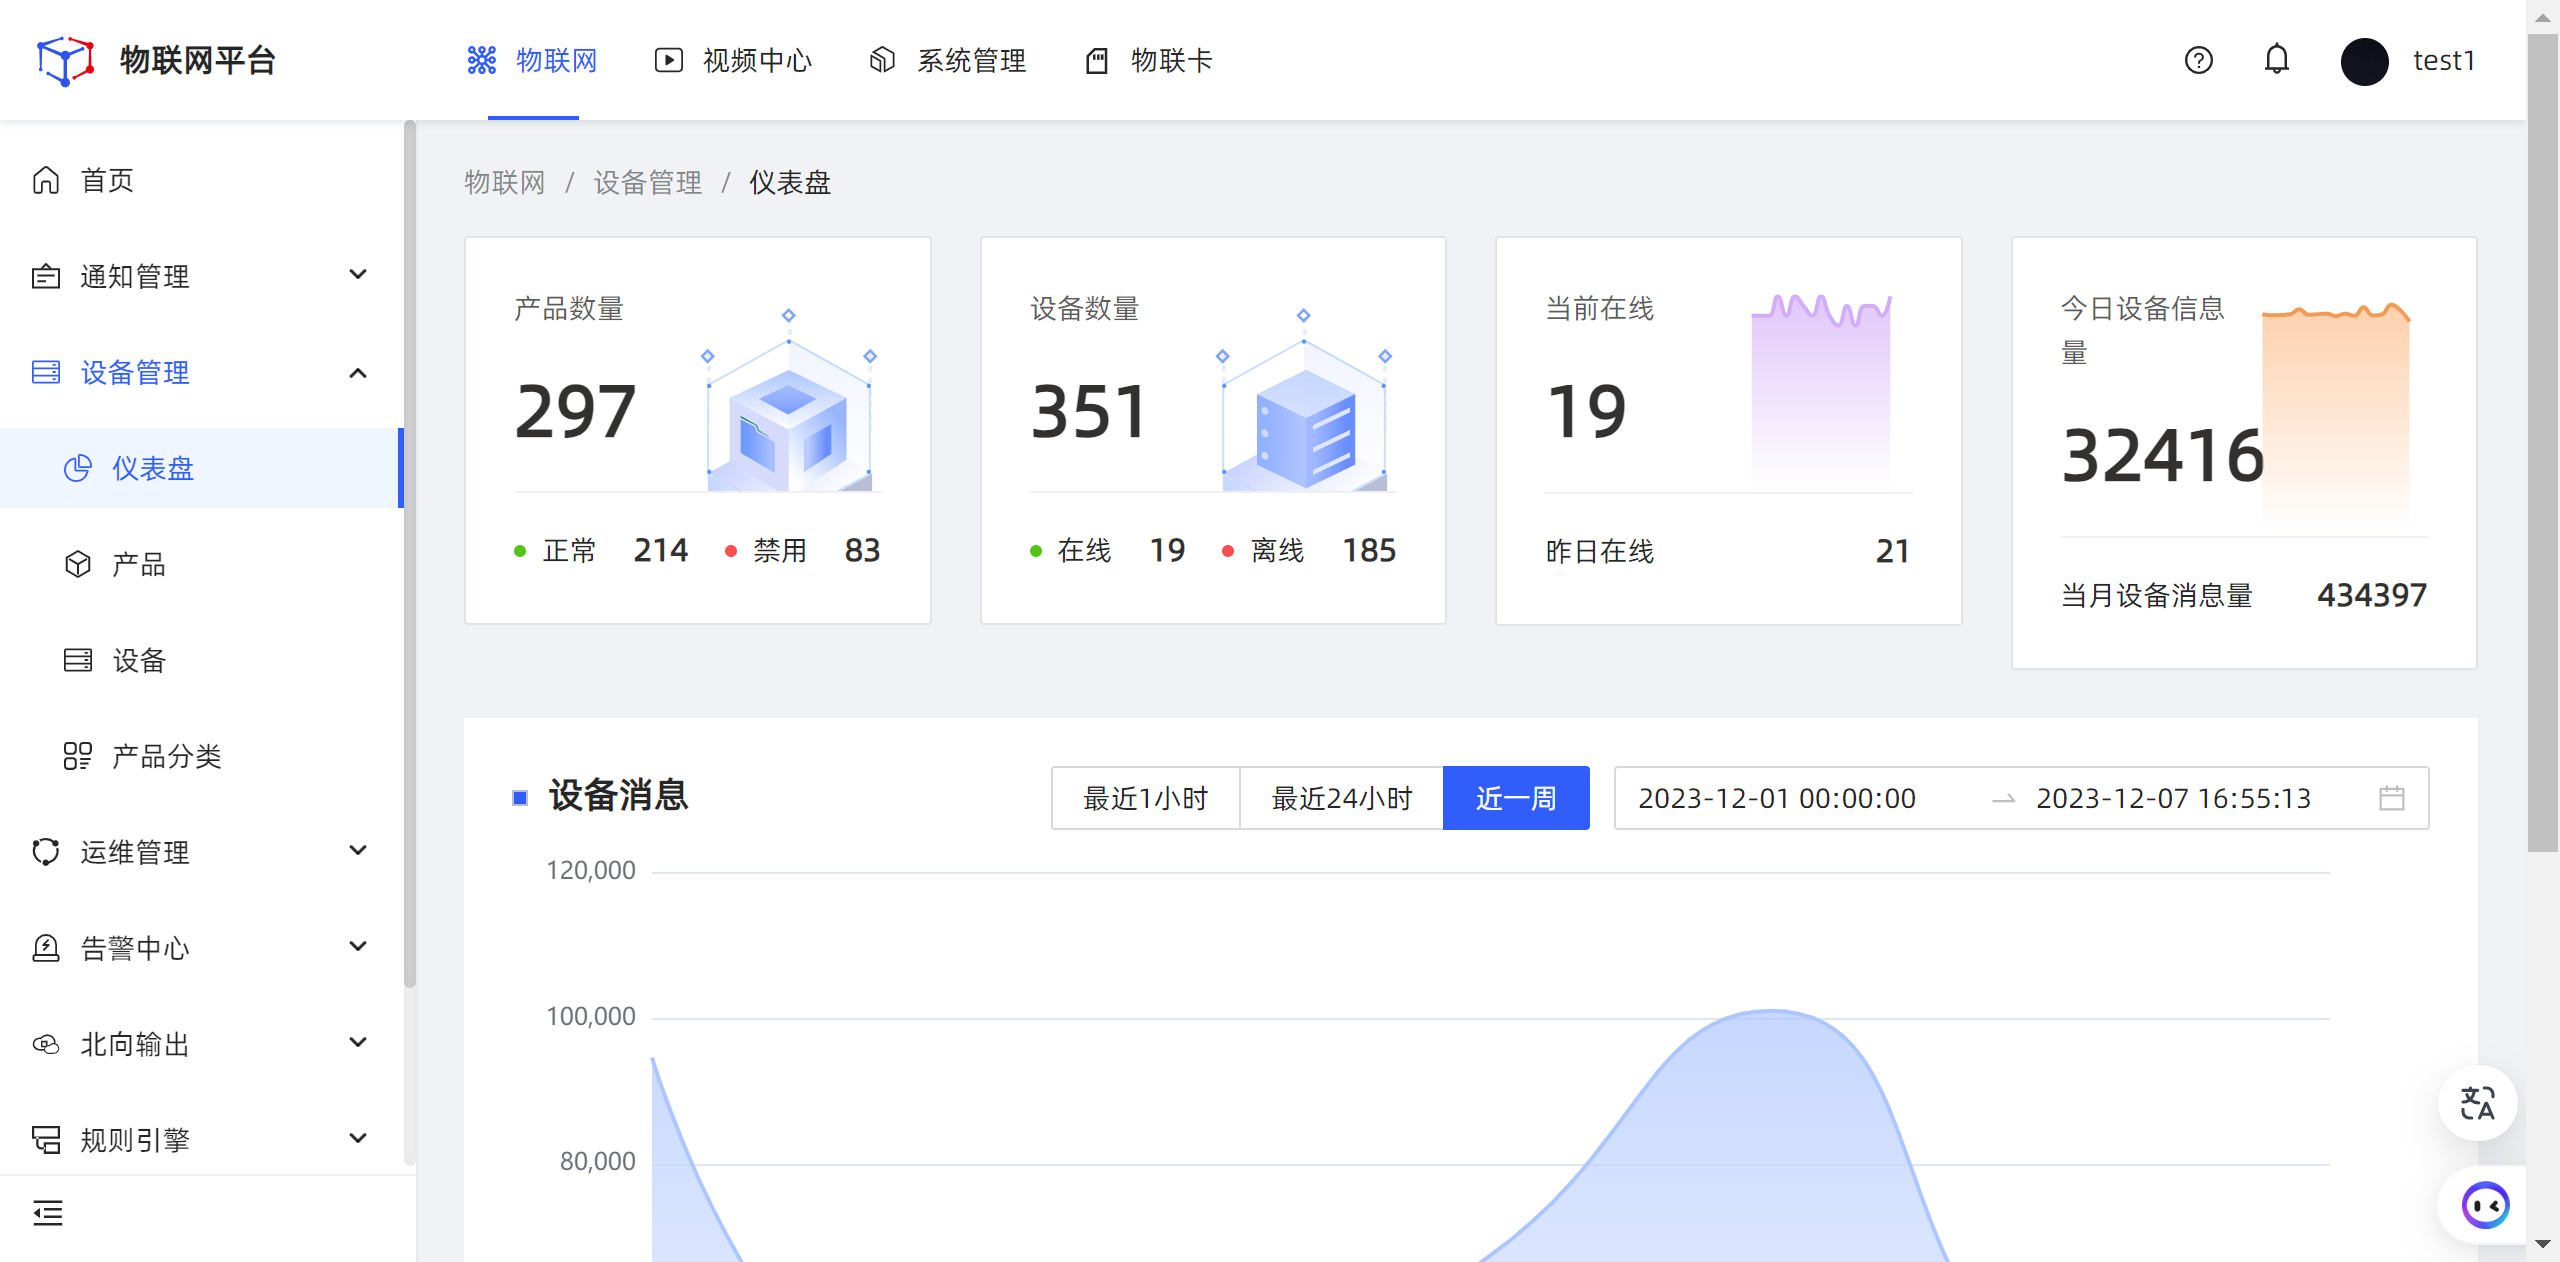Image resolution: width=2560 pixels, height=1262 pixels.
Task: Click 设备管理 breadcrumb link
Action: point(648,183)
